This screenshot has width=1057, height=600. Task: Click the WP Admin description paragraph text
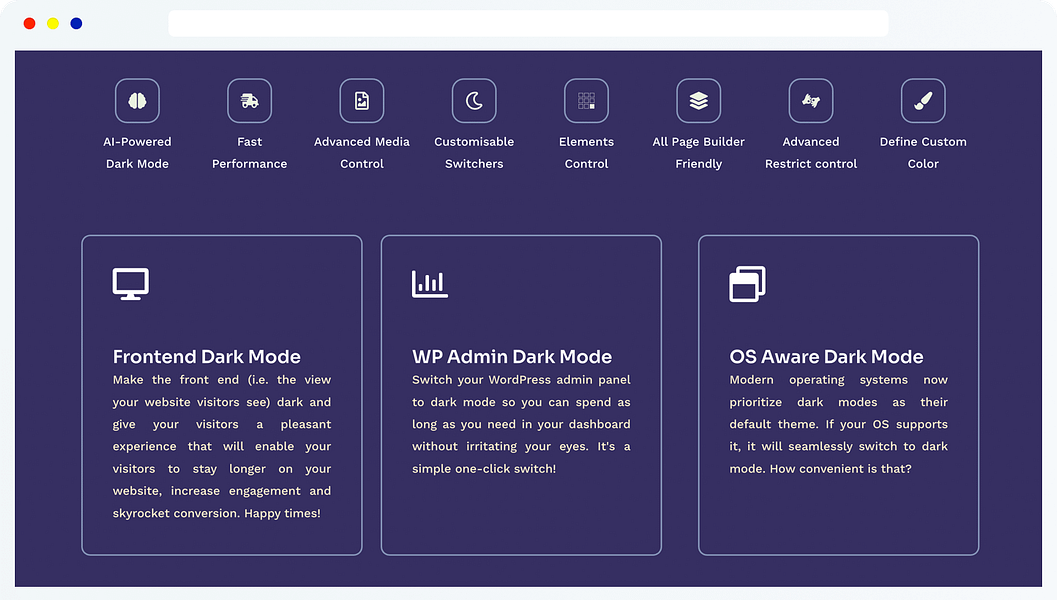[x=521, y=424]
